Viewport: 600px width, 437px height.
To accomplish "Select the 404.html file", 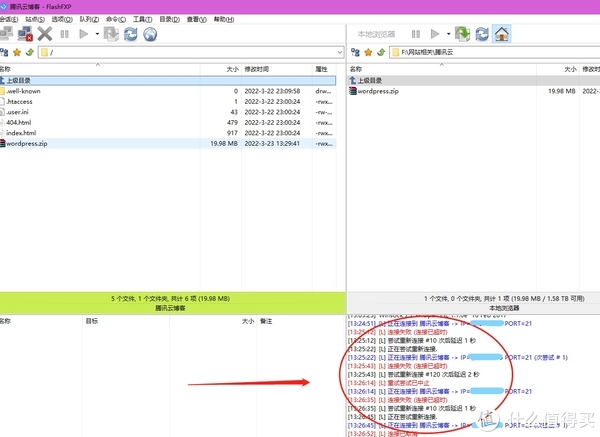I will (x=168, y=122).
